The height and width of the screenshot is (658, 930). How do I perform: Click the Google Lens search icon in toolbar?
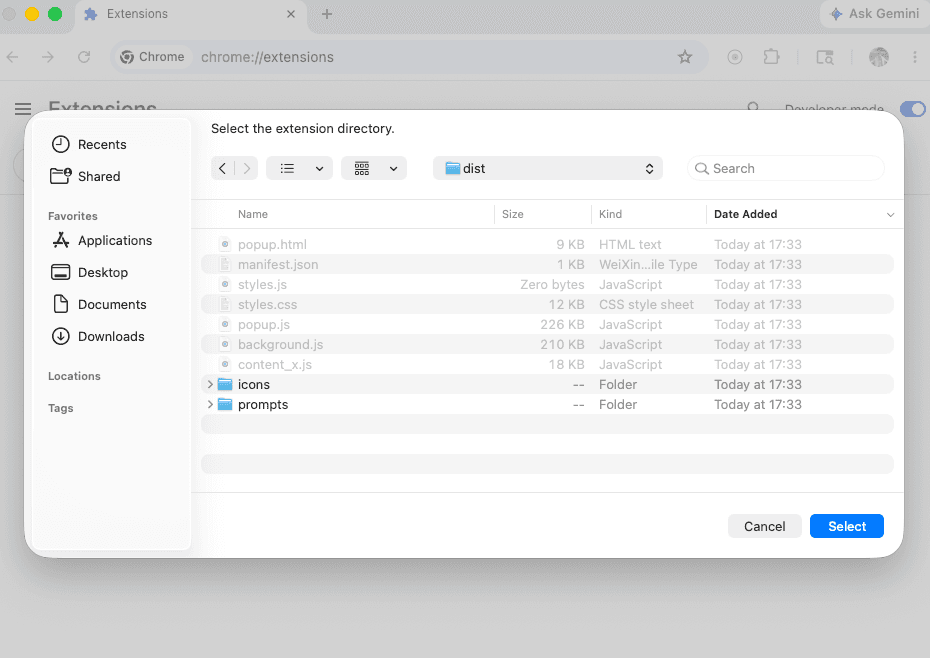[x=825, y=57]
